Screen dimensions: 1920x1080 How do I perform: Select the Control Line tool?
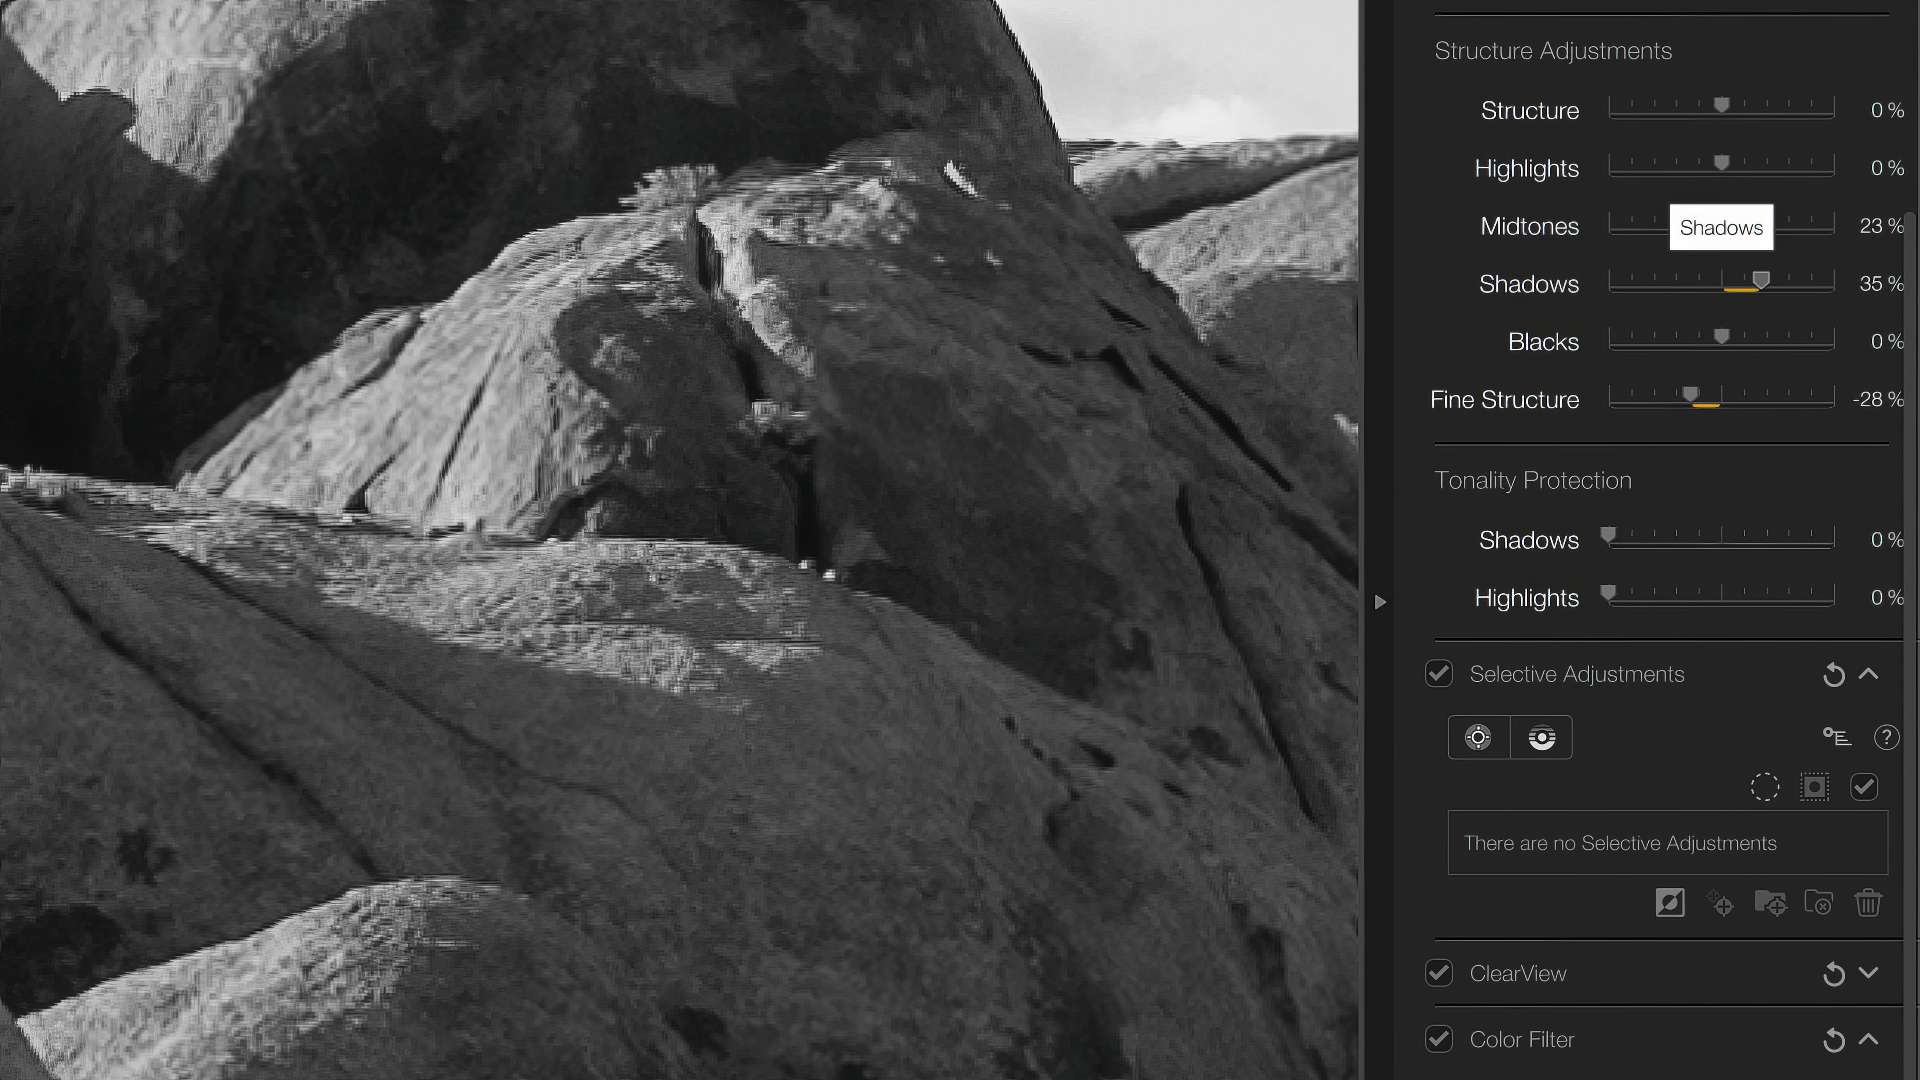(x=1541, y=737)
